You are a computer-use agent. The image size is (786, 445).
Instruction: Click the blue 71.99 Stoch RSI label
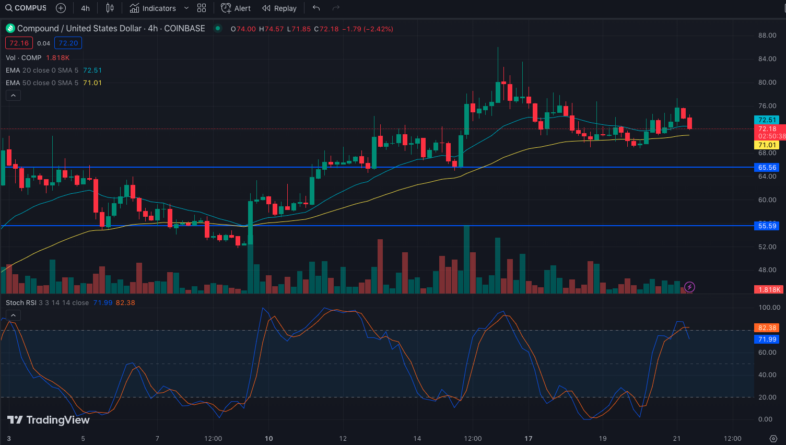point(767,339)
